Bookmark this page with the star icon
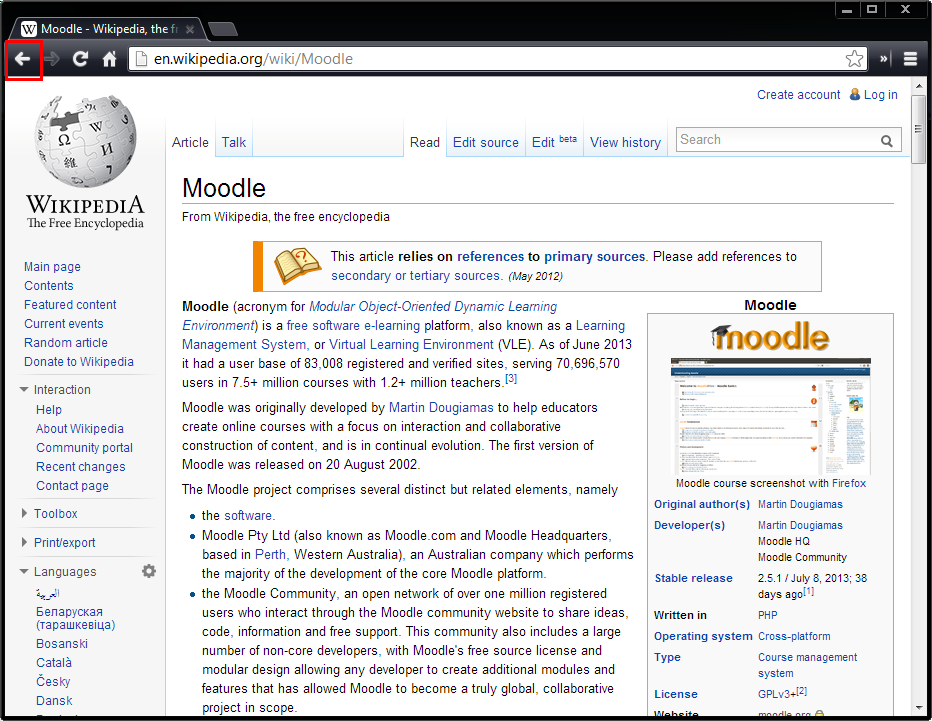The width and height of the screenshot is (932, 721). tap(854, 59)
